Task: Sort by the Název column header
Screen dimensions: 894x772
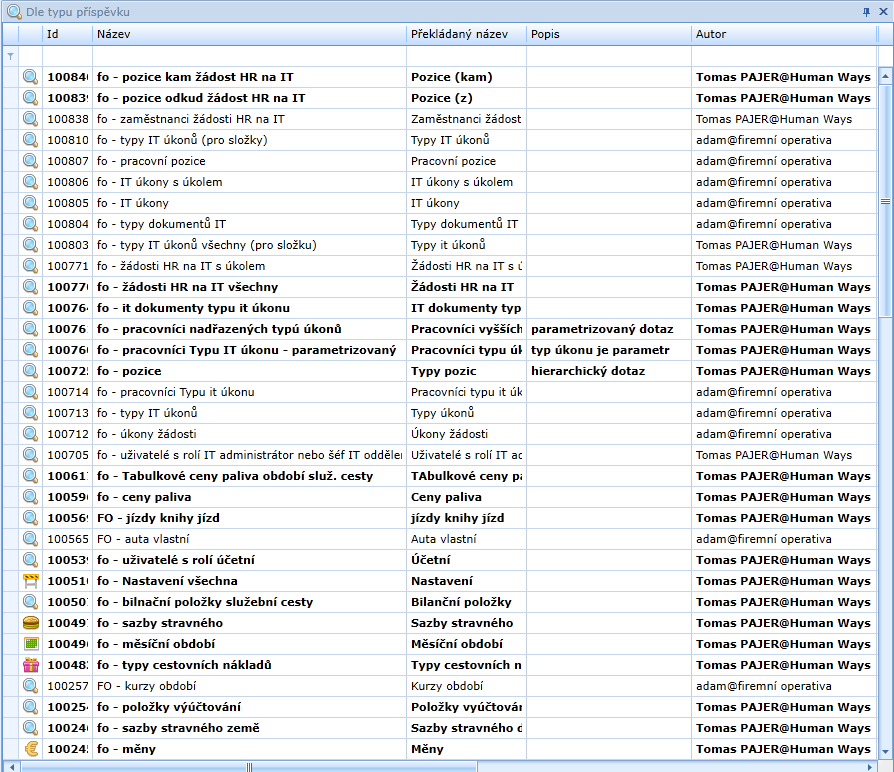Action: point(249,34)
